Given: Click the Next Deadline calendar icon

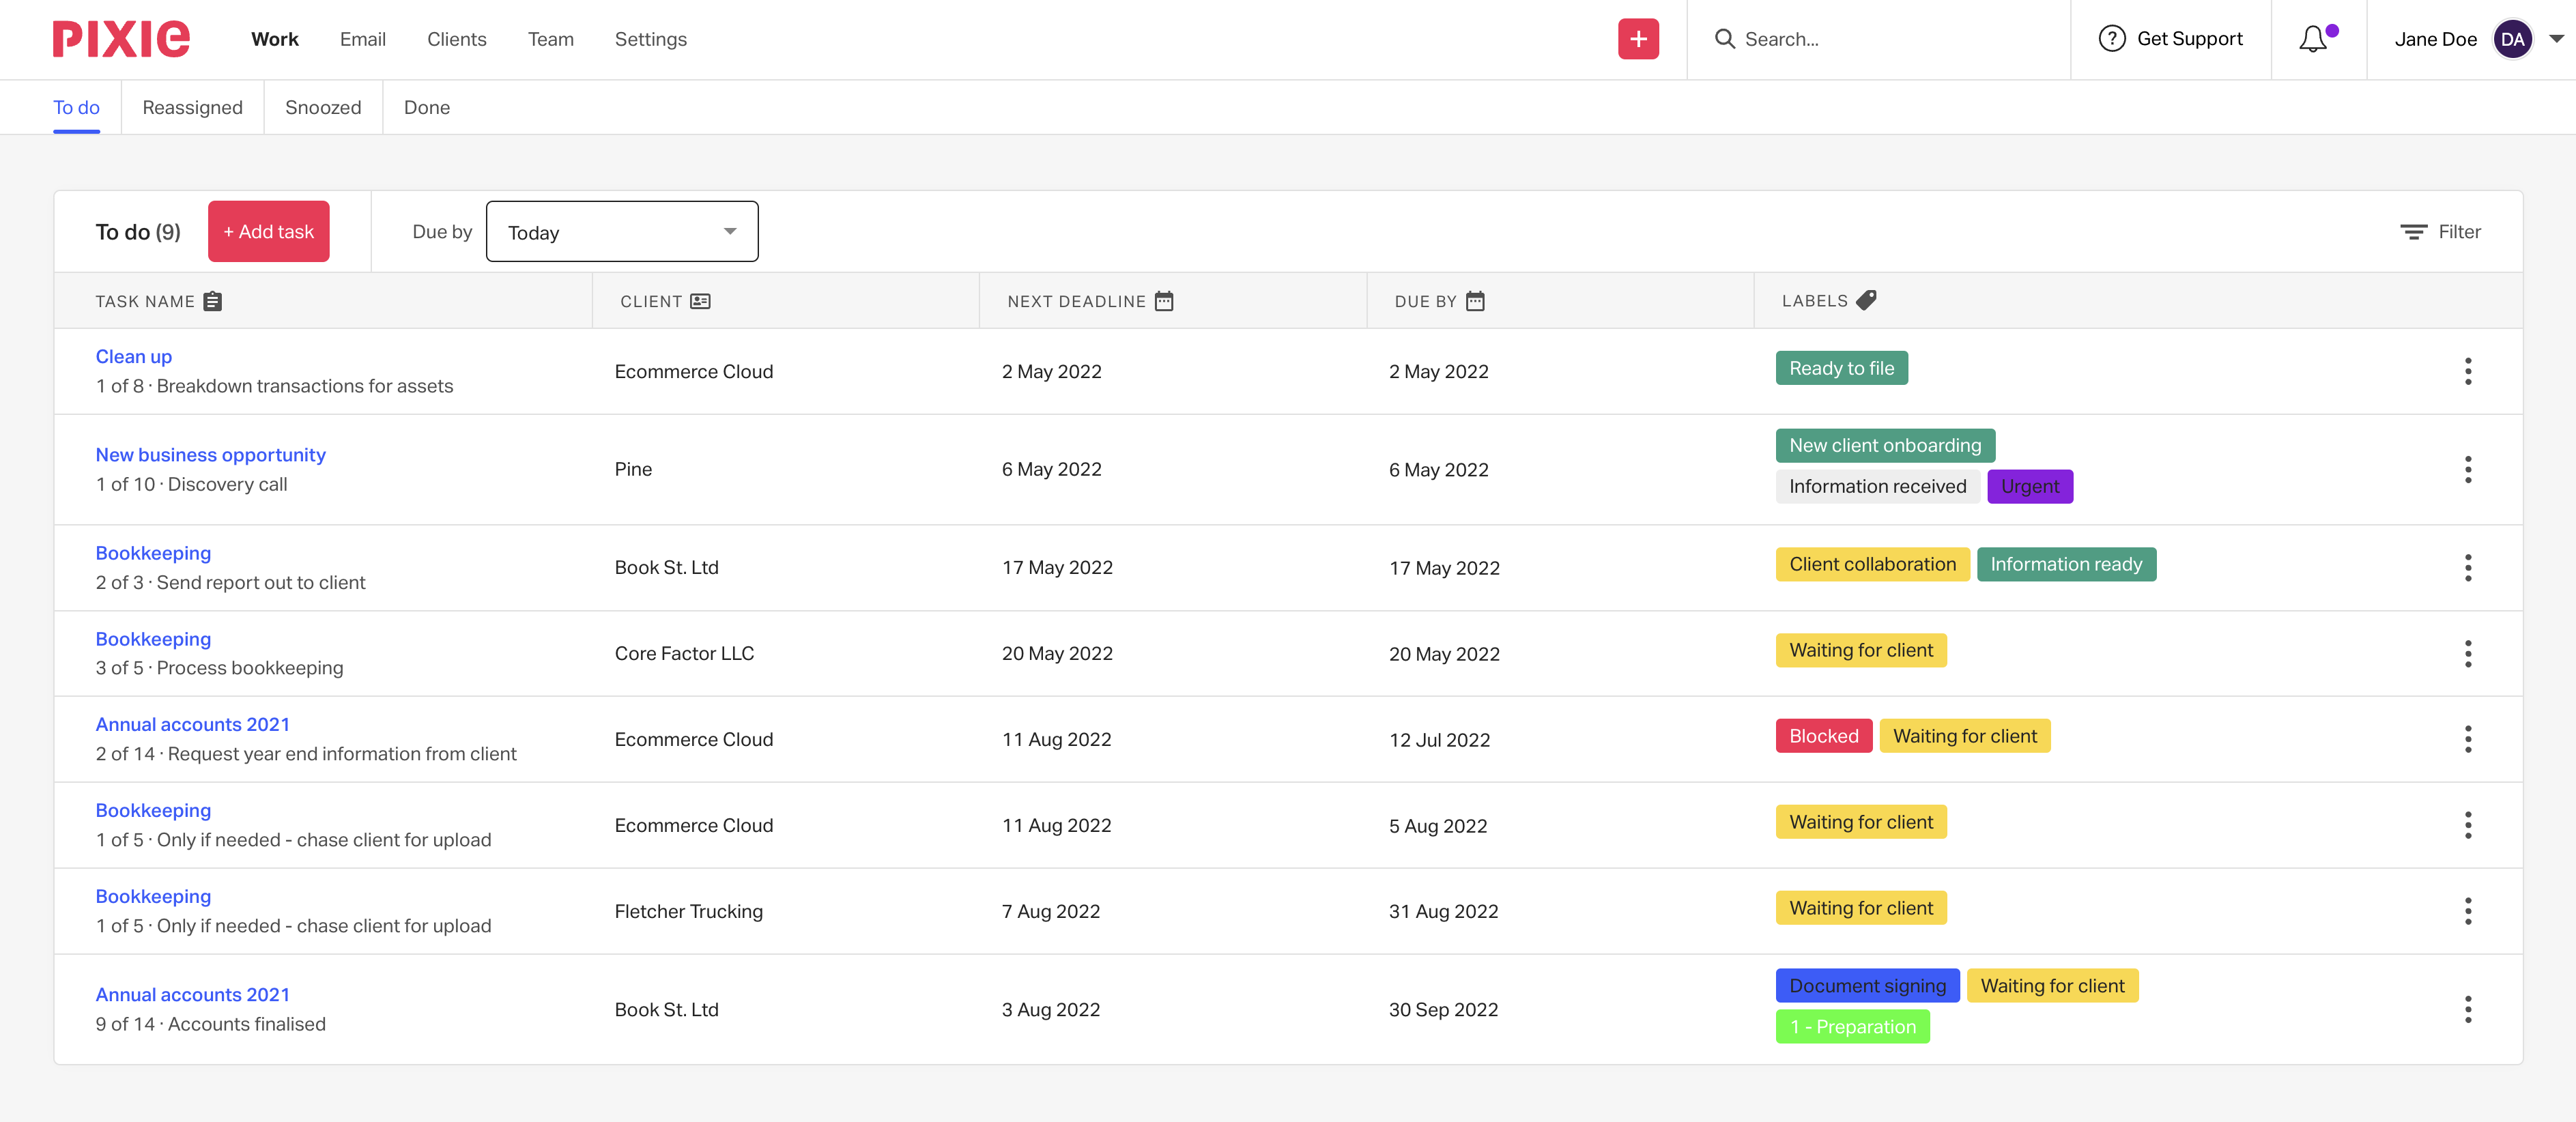Looking at the screenshot, I should tap(1164, 301).
